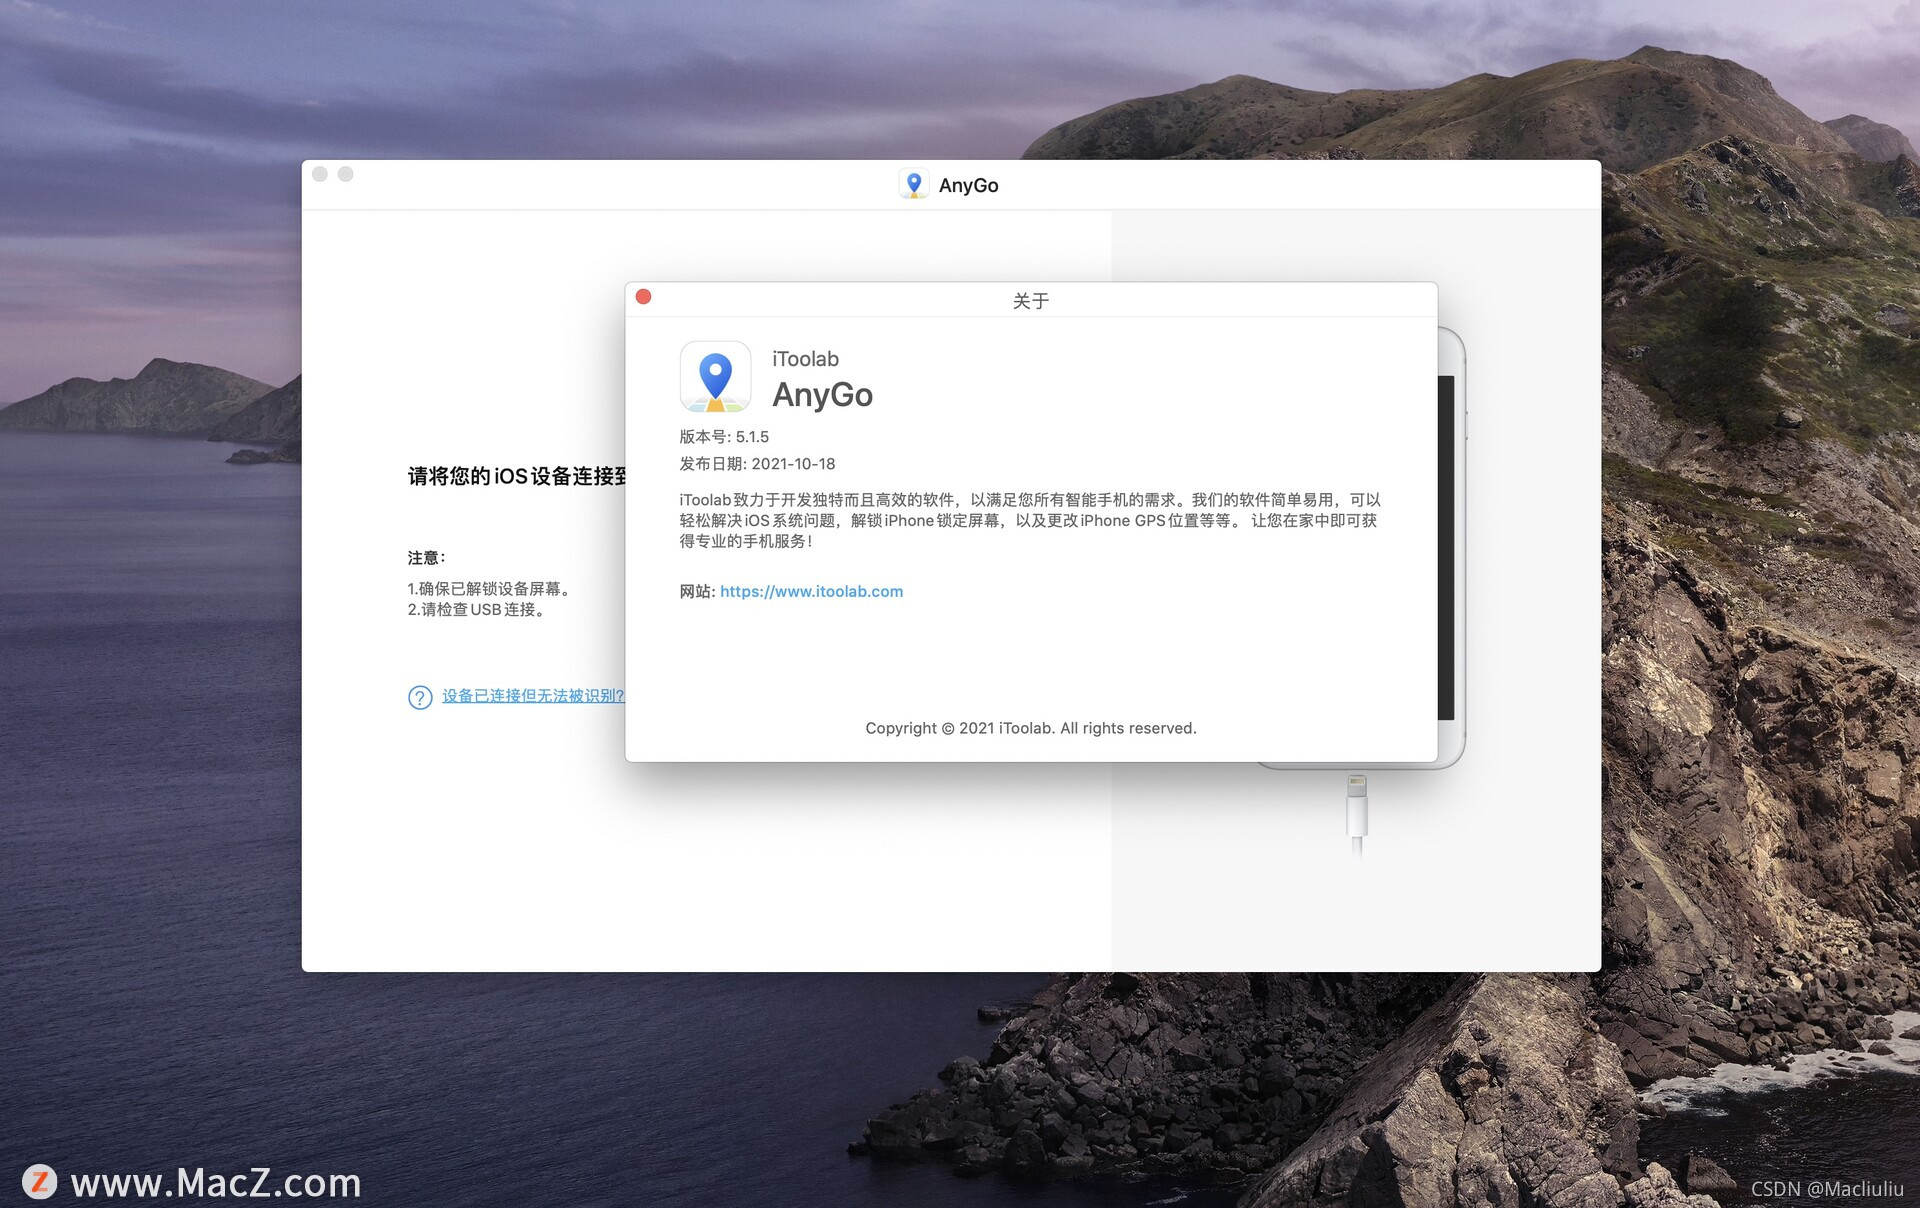Click the AnyGo icon in main title bar
The height and width of the screenshot is (1208, 1920).
click(x=913, y=184)
